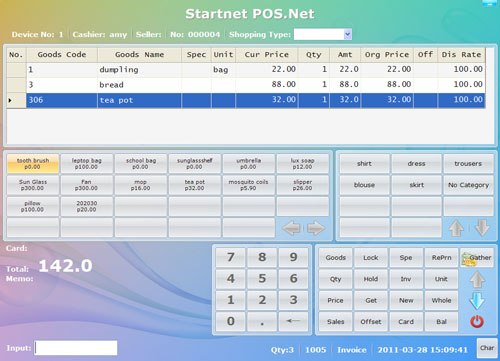Click the backspace arrow key on keypad
Viewport: 500px width, 361px height.
[x=293, y=321]
